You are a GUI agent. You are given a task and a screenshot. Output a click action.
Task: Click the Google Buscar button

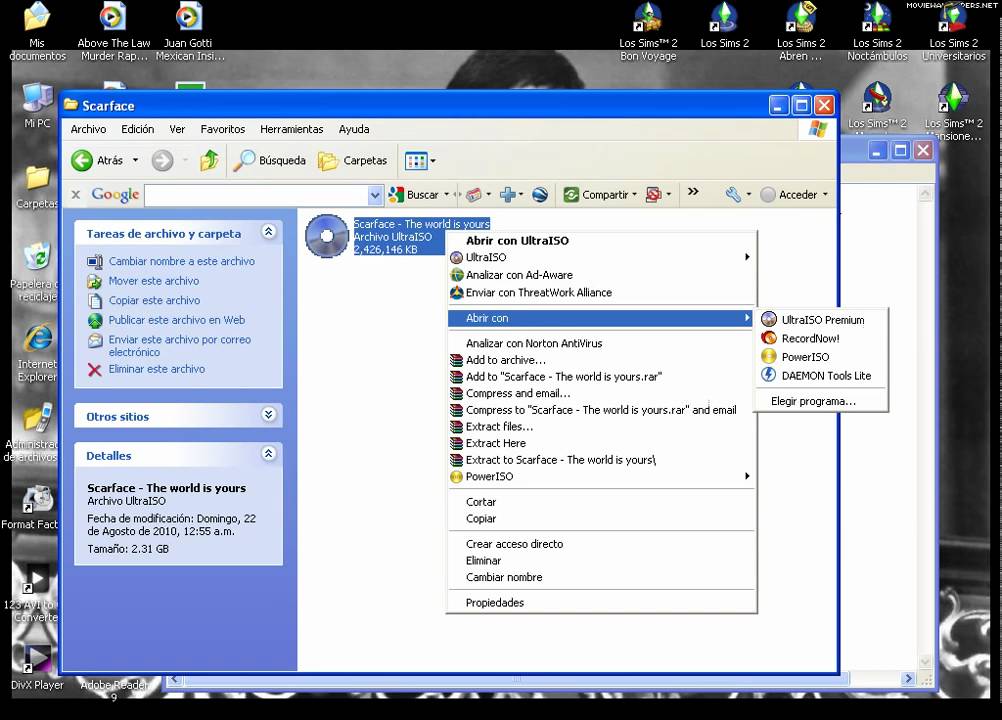click(414, 195)
